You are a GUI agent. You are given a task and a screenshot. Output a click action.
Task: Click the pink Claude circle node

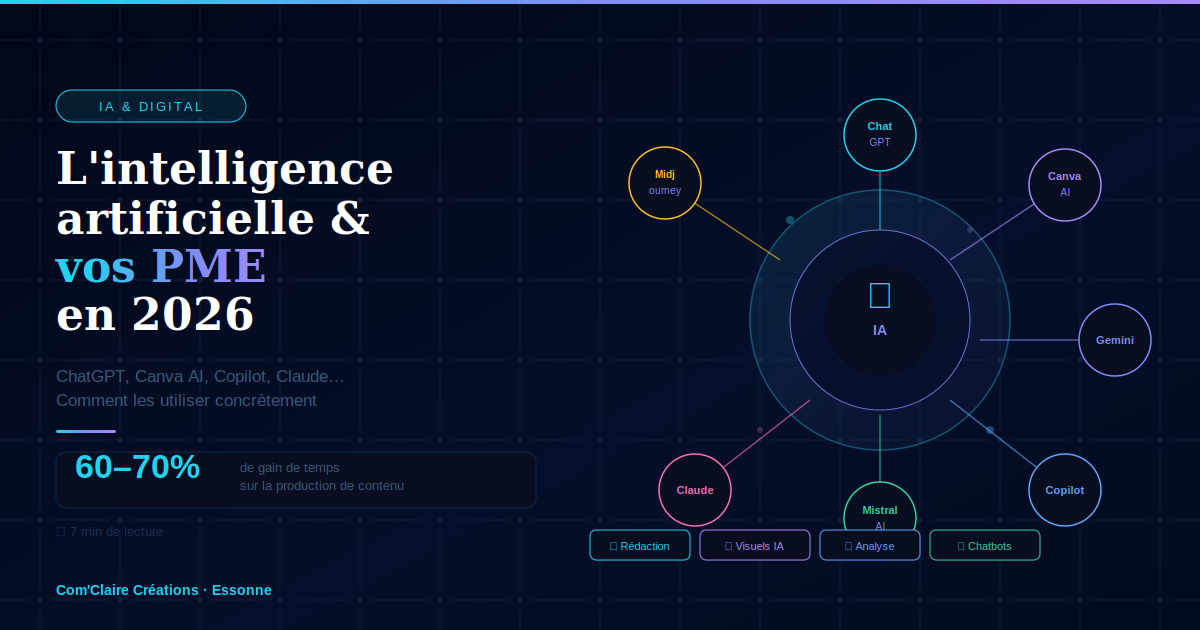695,490
